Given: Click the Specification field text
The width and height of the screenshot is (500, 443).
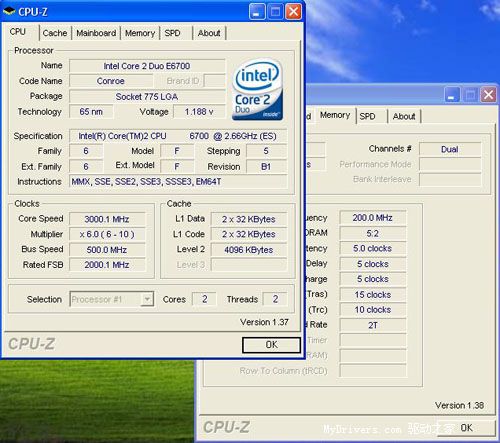Looking at the screenshot, I should point(178,136).
